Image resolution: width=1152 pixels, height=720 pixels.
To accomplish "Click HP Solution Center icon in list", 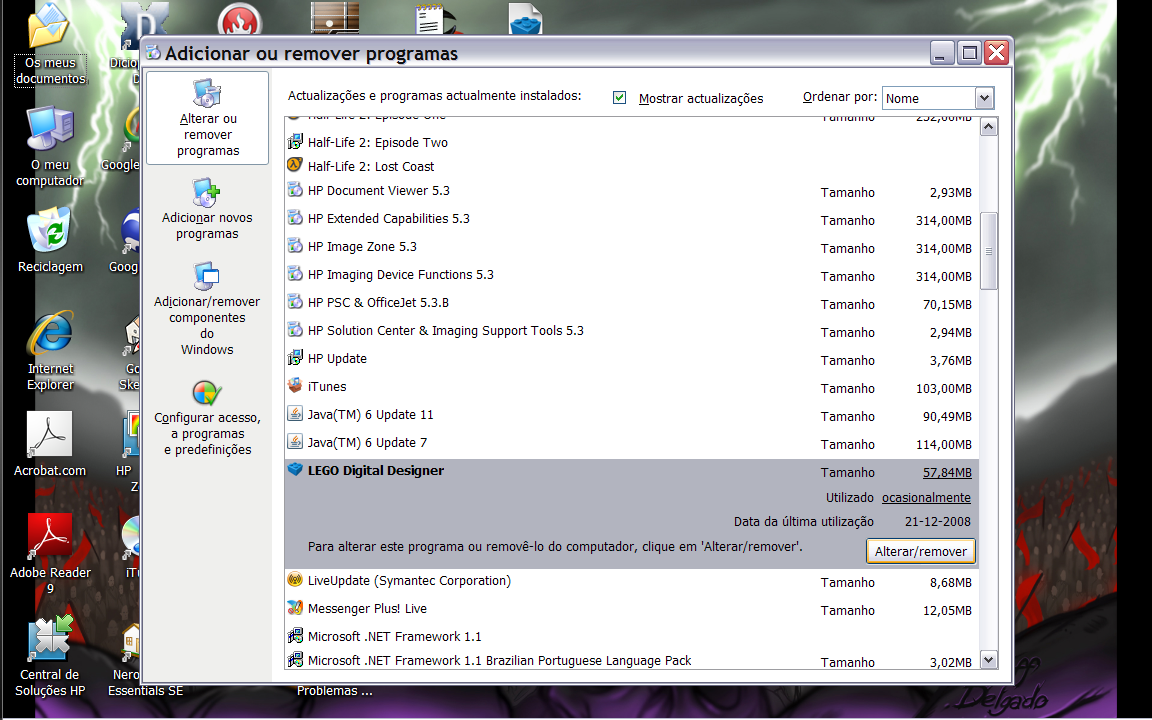I will tap(295, 329).
